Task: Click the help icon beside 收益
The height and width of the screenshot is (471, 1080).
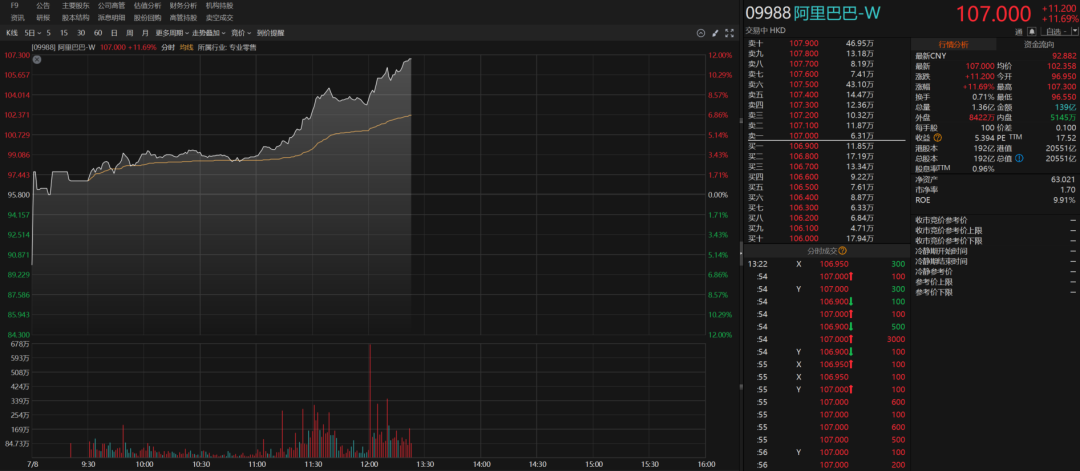Action: 937,138
